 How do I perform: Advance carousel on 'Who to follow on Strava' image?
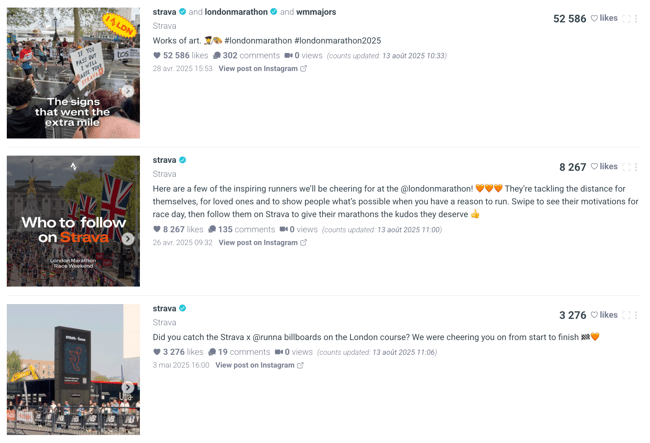(x=128, y=239)
